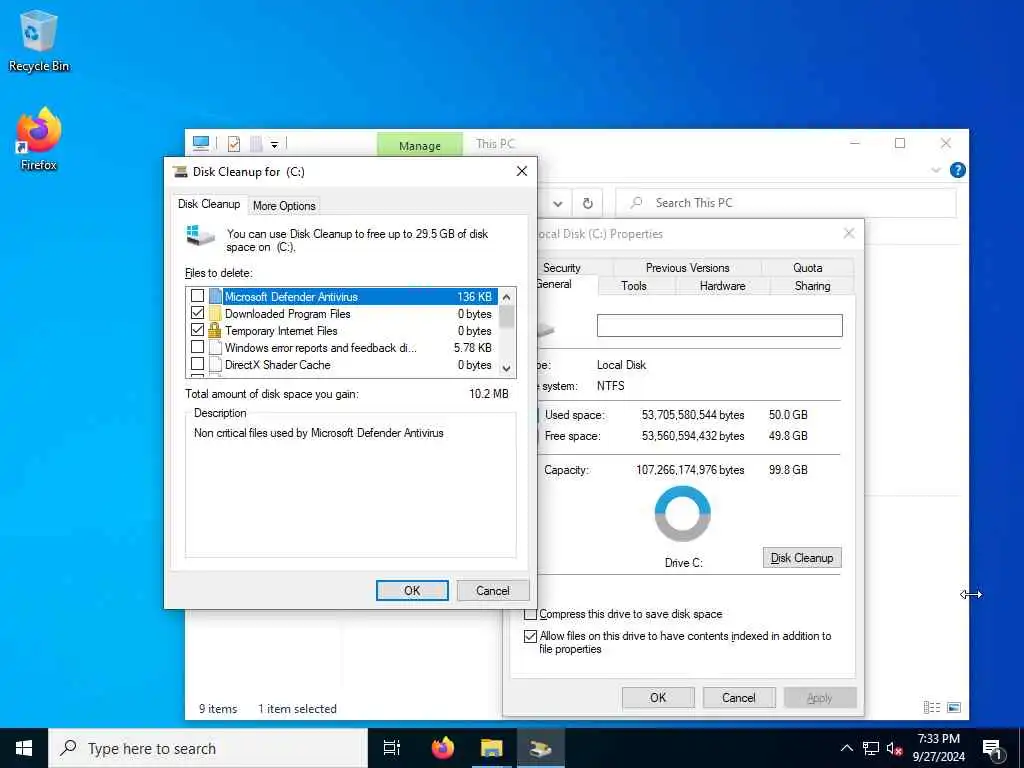Viewport: 1024px width, 768px height.
Task: Select the Microsoft Defender Antivirus row text
Action: coord(291,296)
